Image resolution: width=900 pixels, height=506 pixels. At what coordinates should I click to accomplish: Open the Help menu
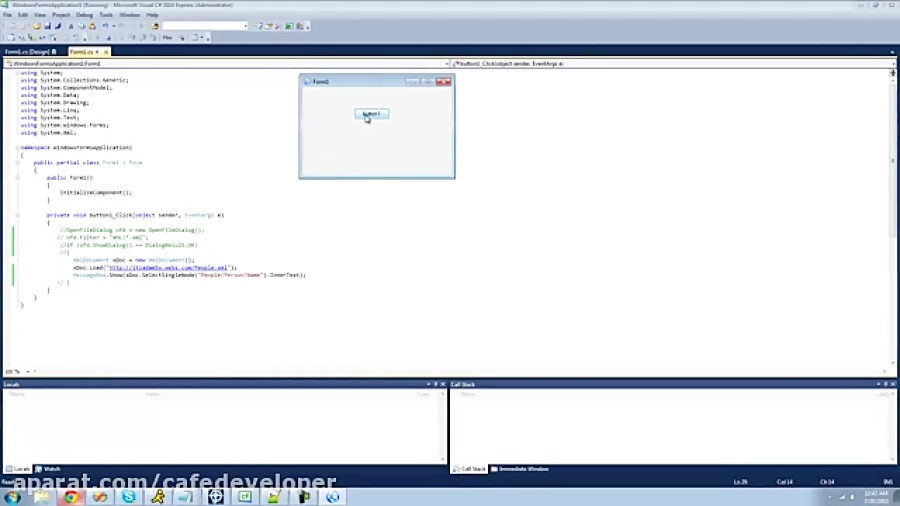coord(152,15)
